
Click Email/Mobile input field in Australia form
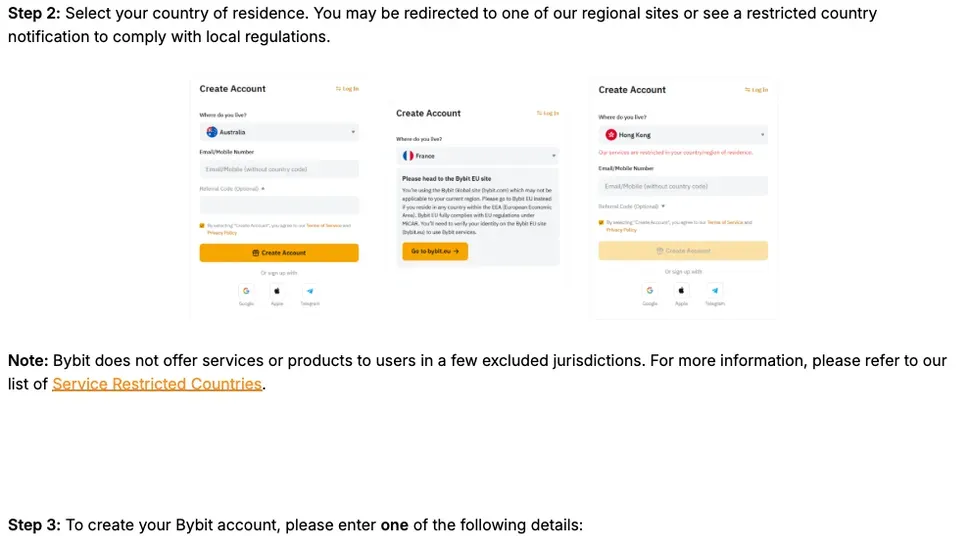279,169
